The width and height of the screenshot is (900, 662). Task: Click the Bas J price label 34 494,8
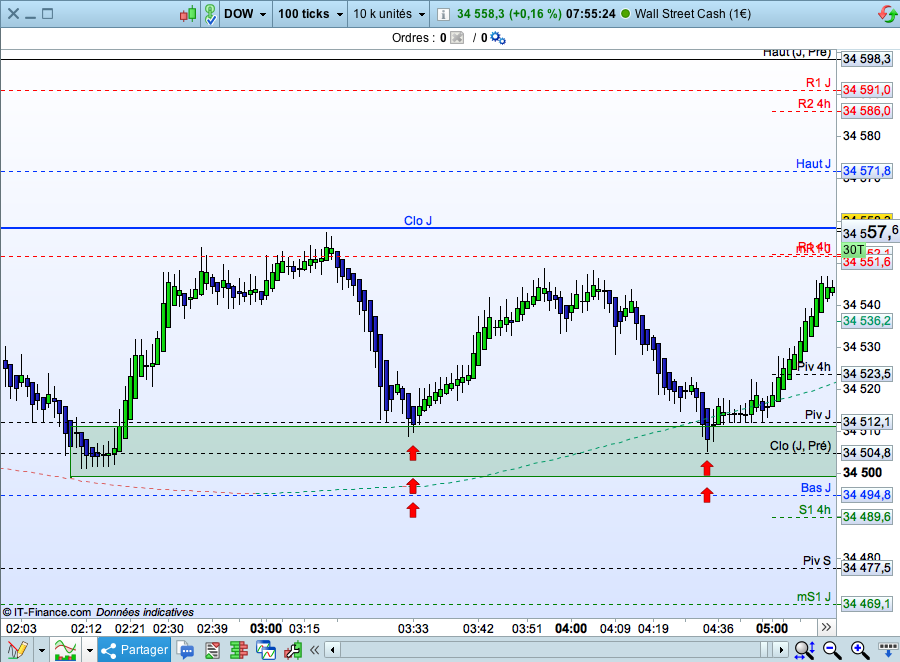(x=867, y=495)
